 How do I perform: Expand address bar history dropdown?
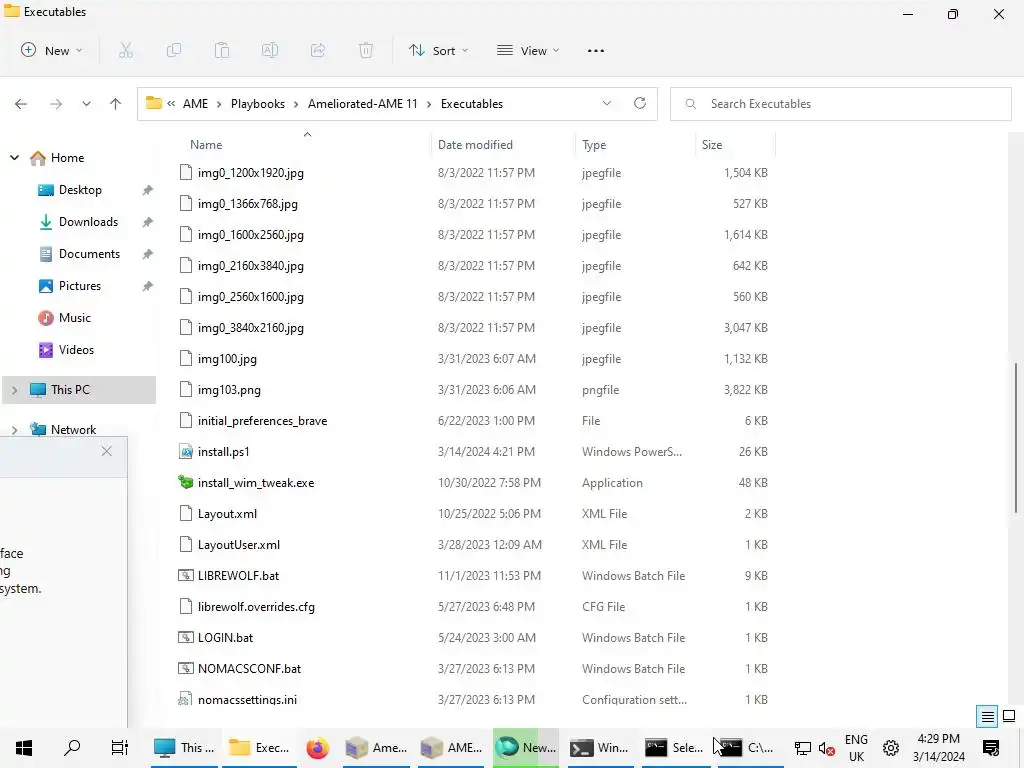pos(607,103)
